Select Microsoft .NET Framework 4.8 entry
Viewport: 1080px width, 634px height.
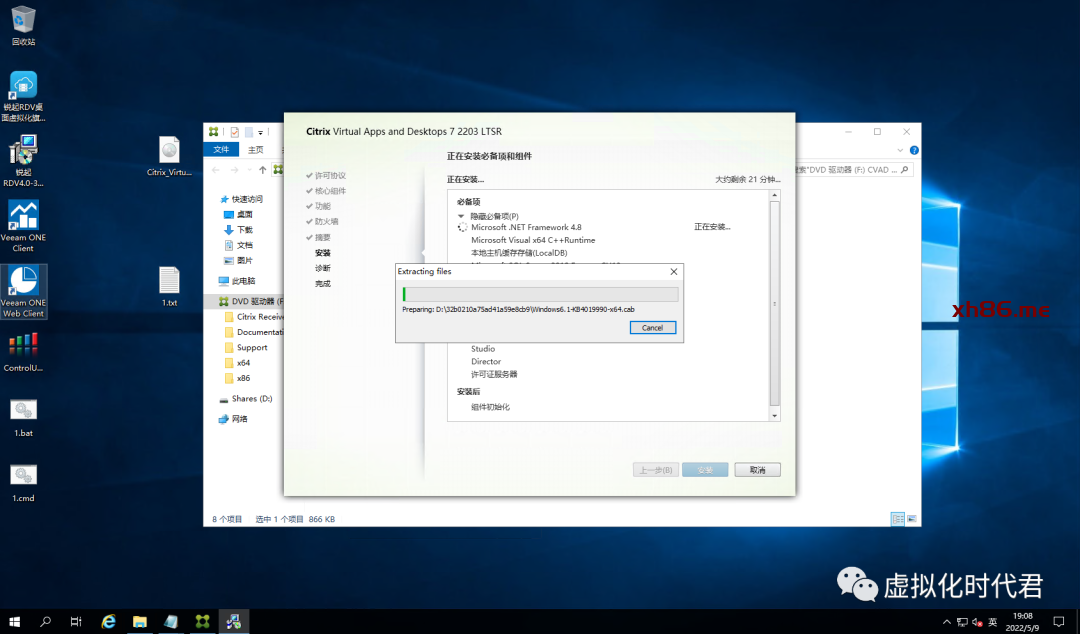pyautogui.click(x=526, y=227)
